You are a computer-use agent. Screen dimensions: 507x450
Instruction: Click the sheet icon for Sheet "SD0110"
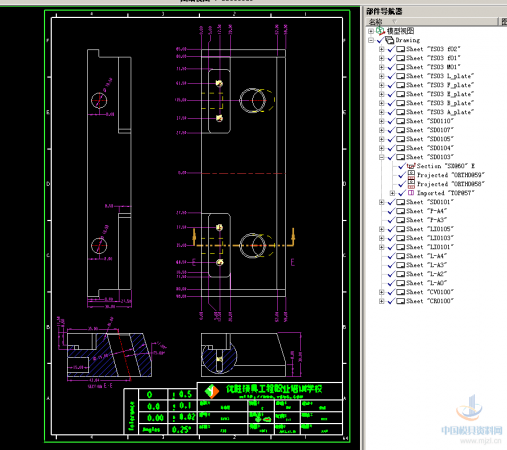400,121
